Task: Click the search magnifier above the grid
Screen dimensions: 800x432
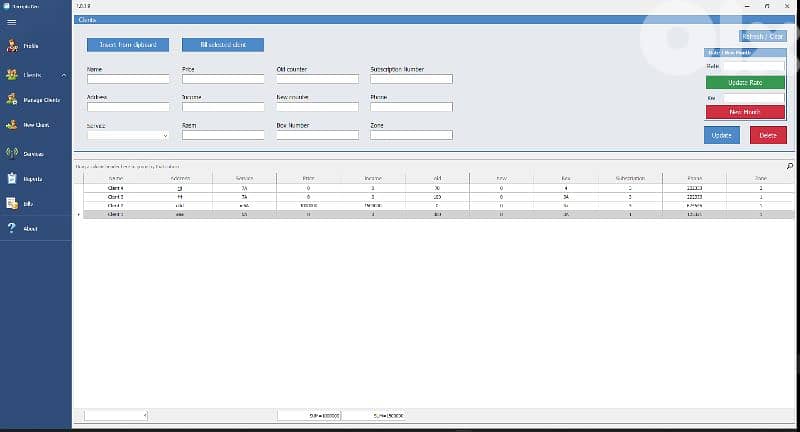Action: click(x=790, y=166)
